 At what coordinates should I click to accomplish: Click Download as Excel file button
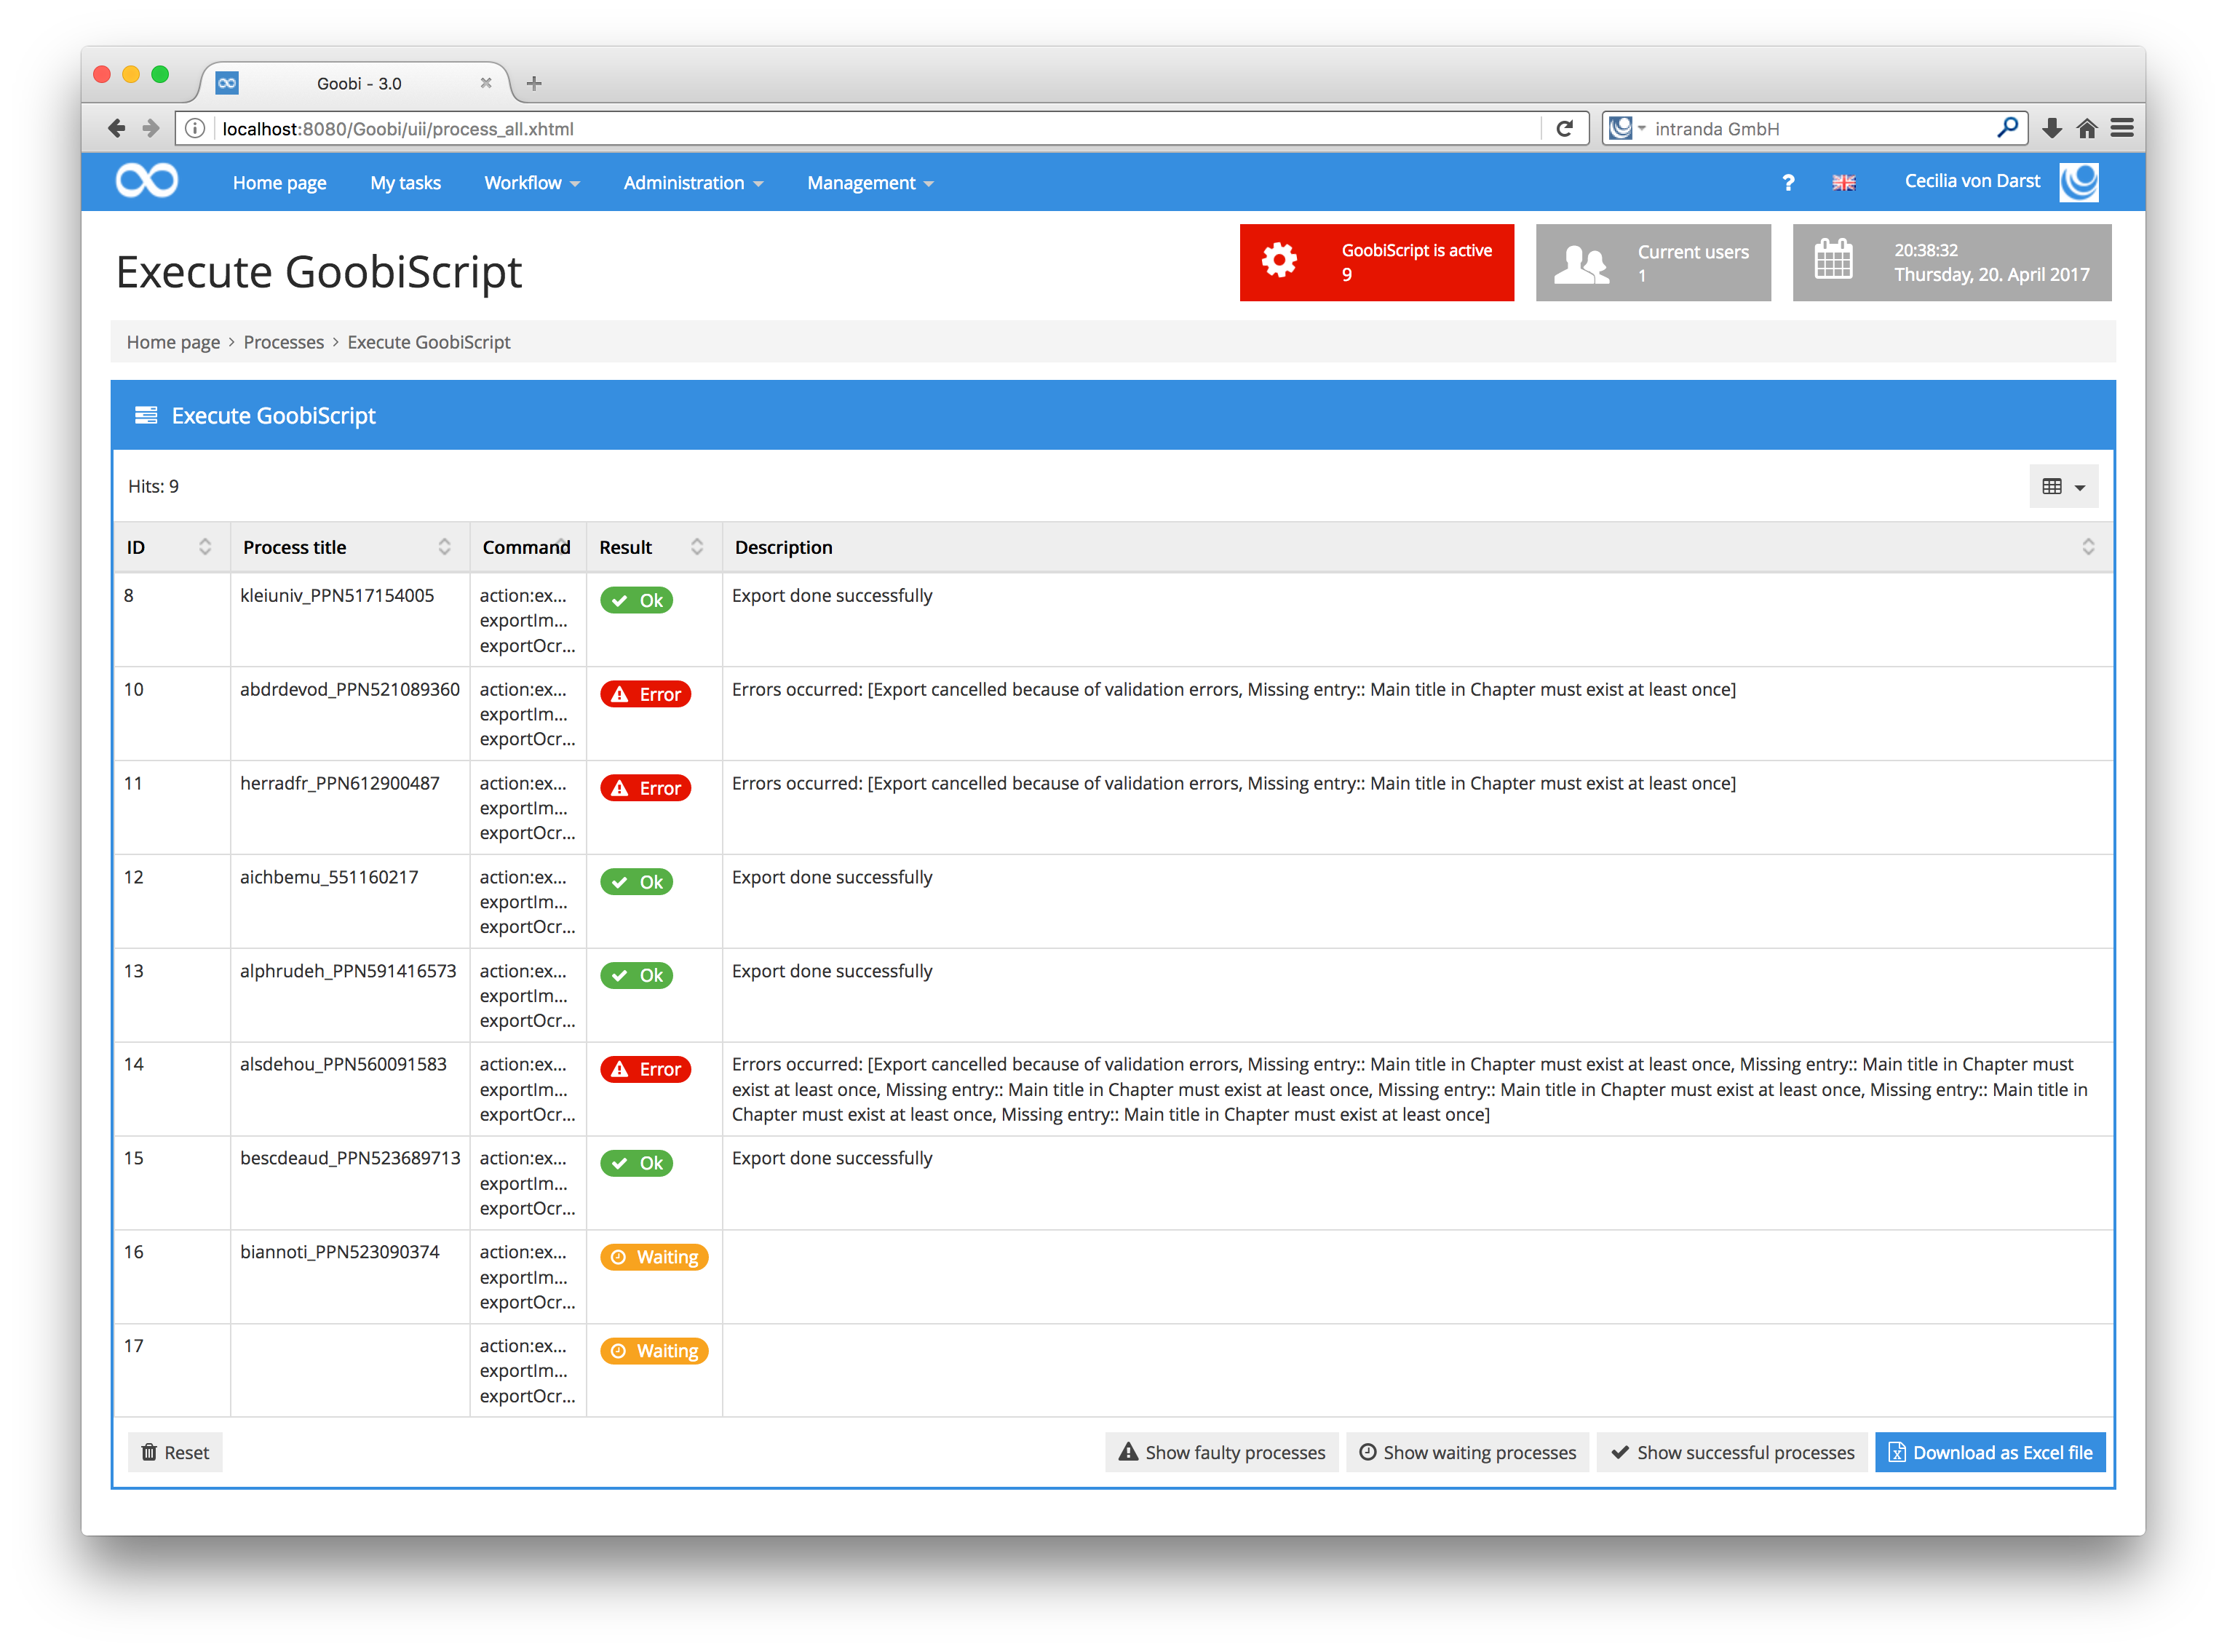[1990, 1452]
